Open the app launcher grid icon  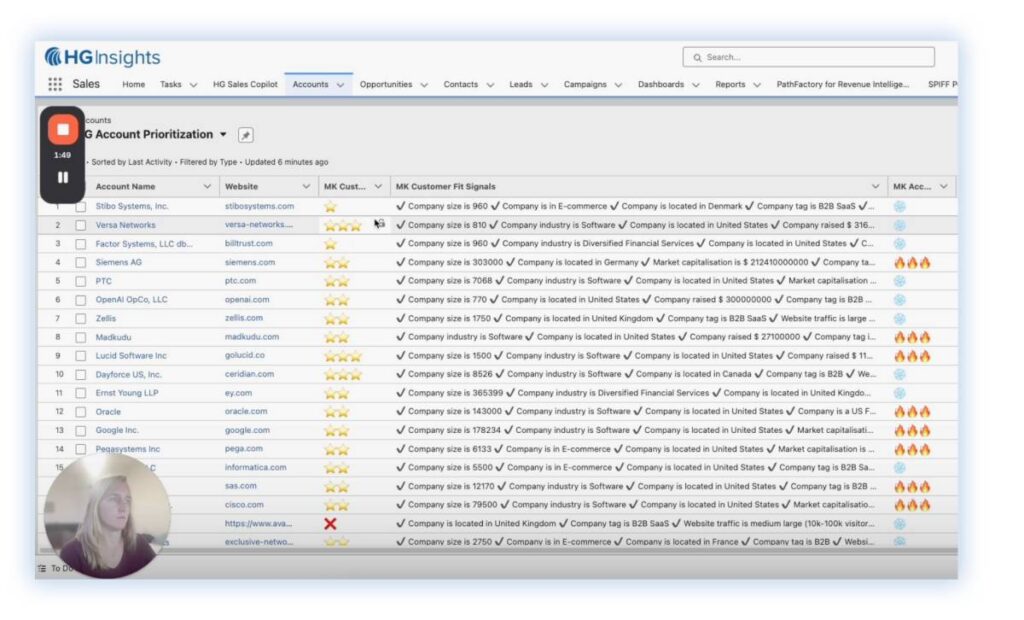(x=55, y=84)
